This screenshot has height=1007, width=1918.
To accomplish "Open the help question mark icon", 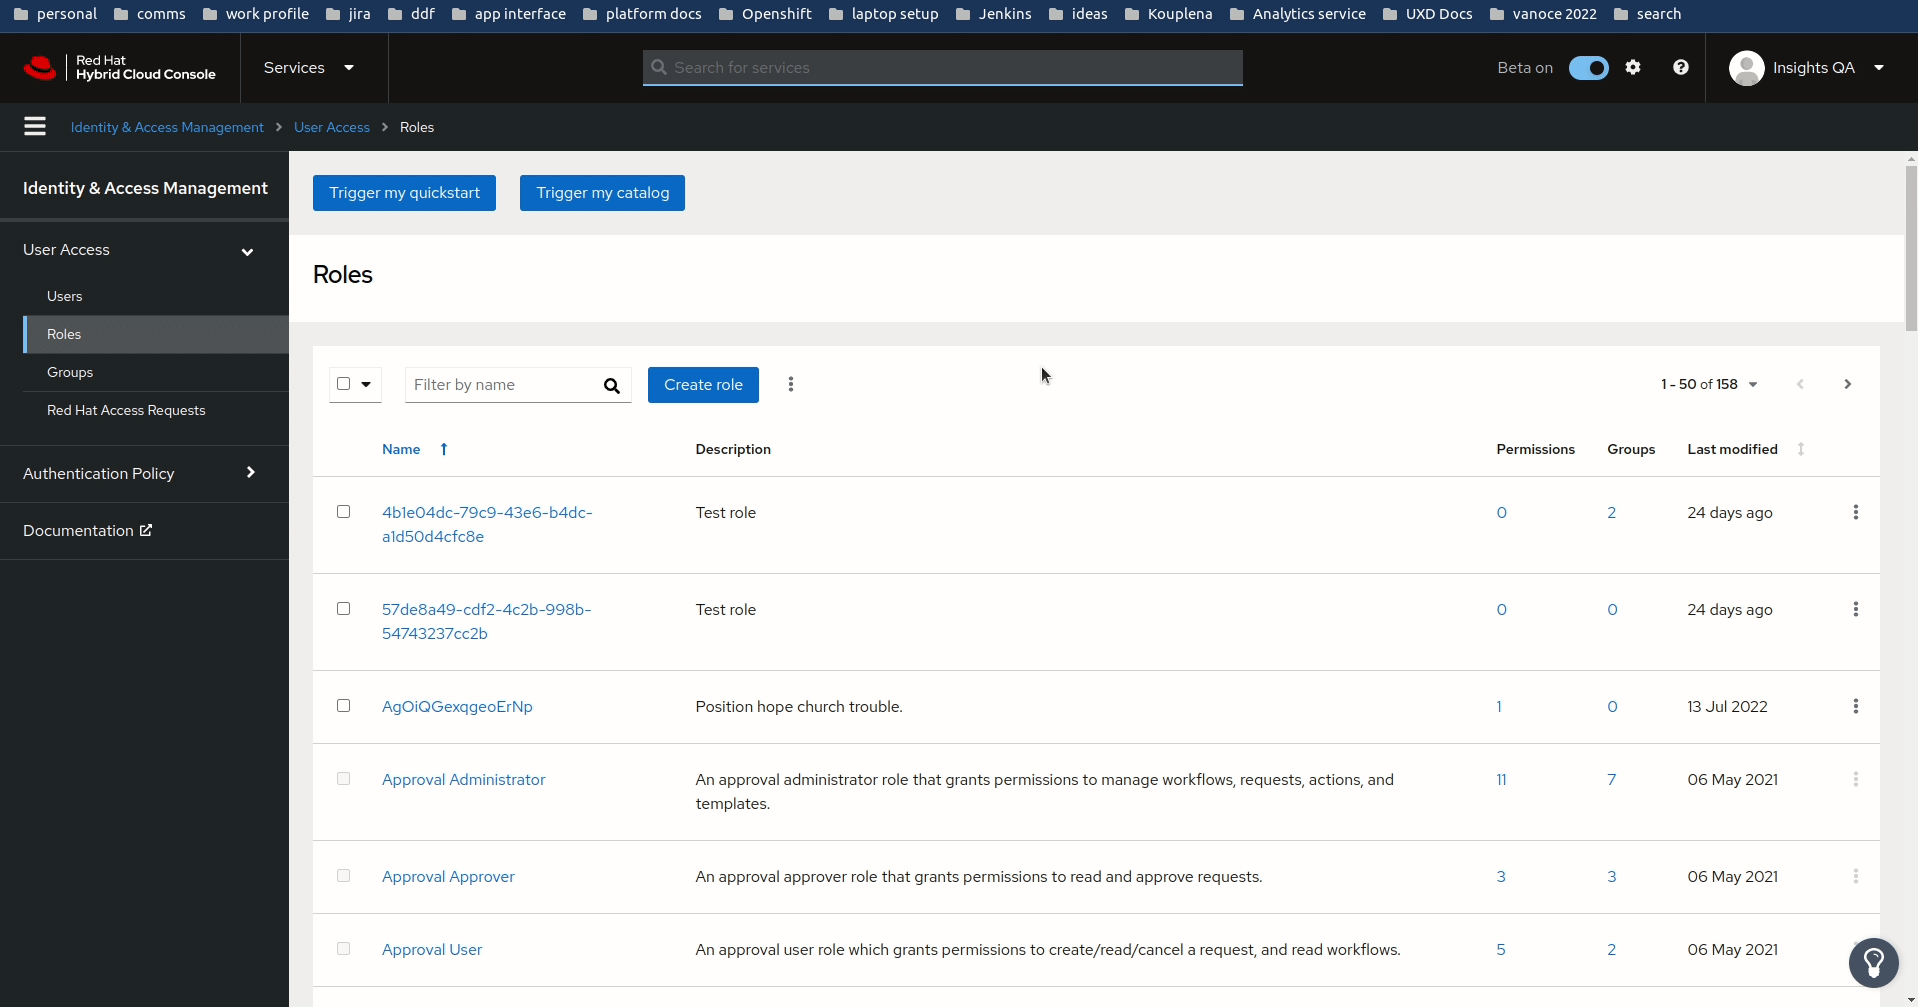I will (1681, 67).
